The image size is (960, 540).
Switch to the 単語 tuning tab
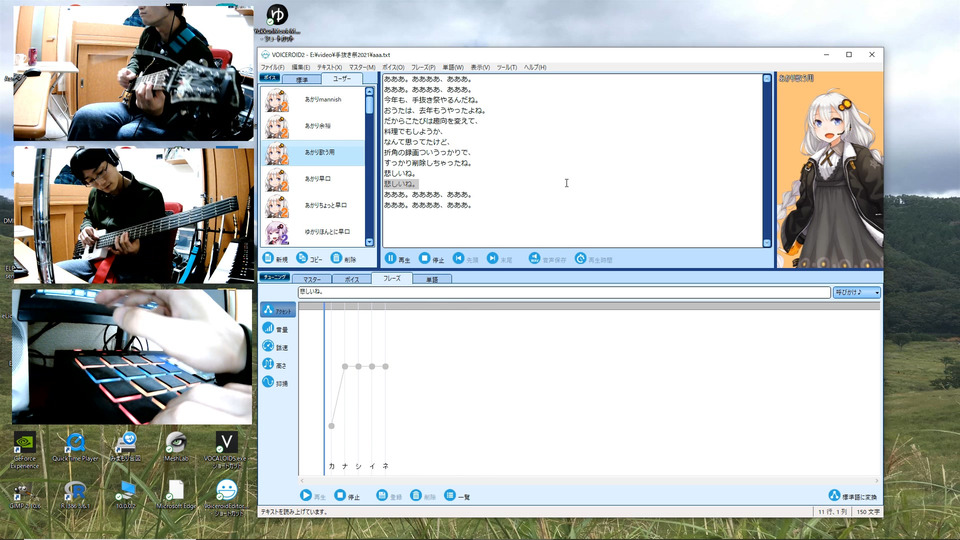432,279
